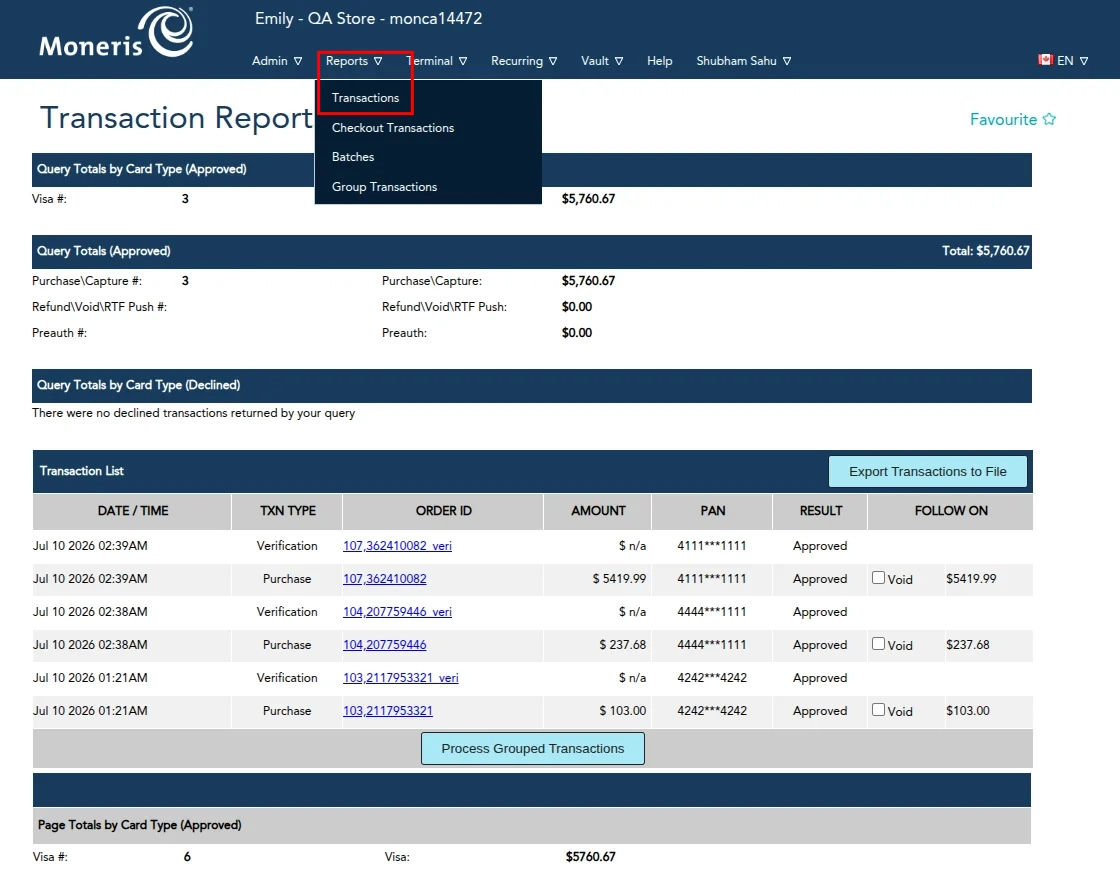Click the ORDER ID column header
This screenshot has width=1120, height=880.
pyautogui.click(x=443, y=511)
